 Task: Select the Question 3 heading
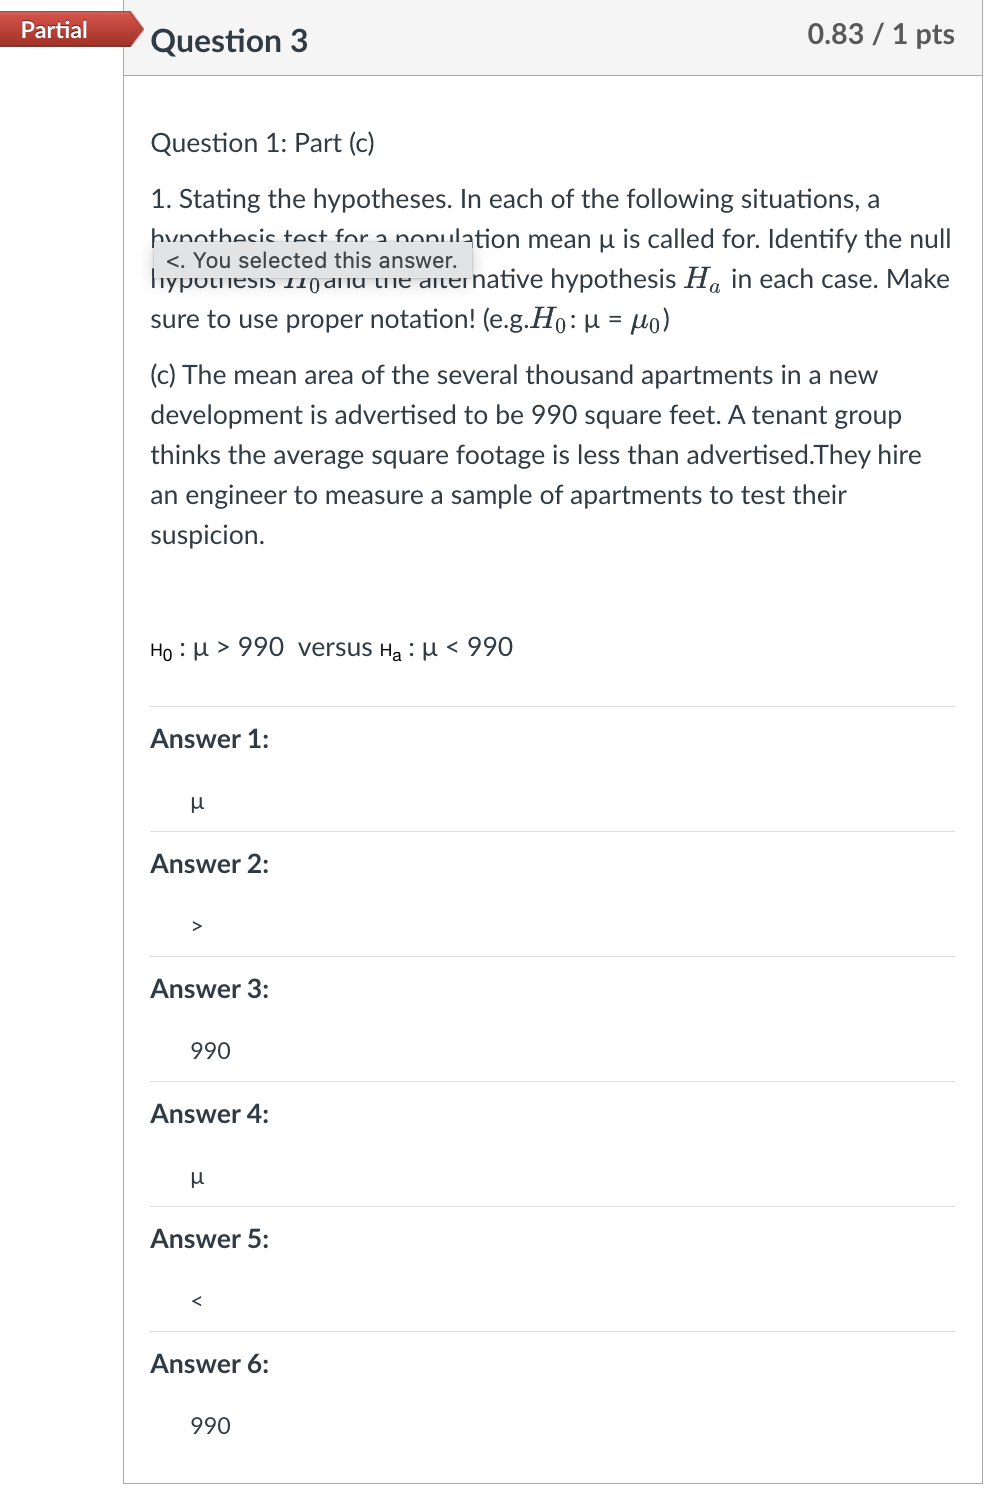pos(231,42)
